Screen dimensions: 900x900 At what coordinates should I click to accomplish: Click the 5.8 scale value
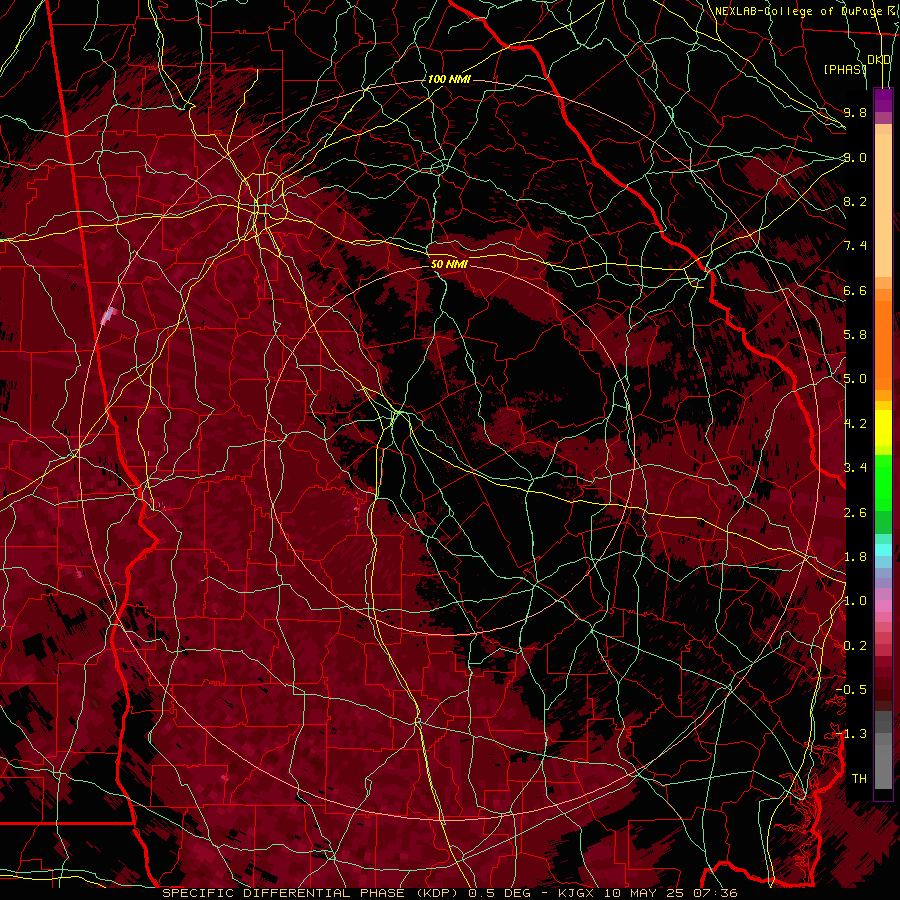click(855, 335)
